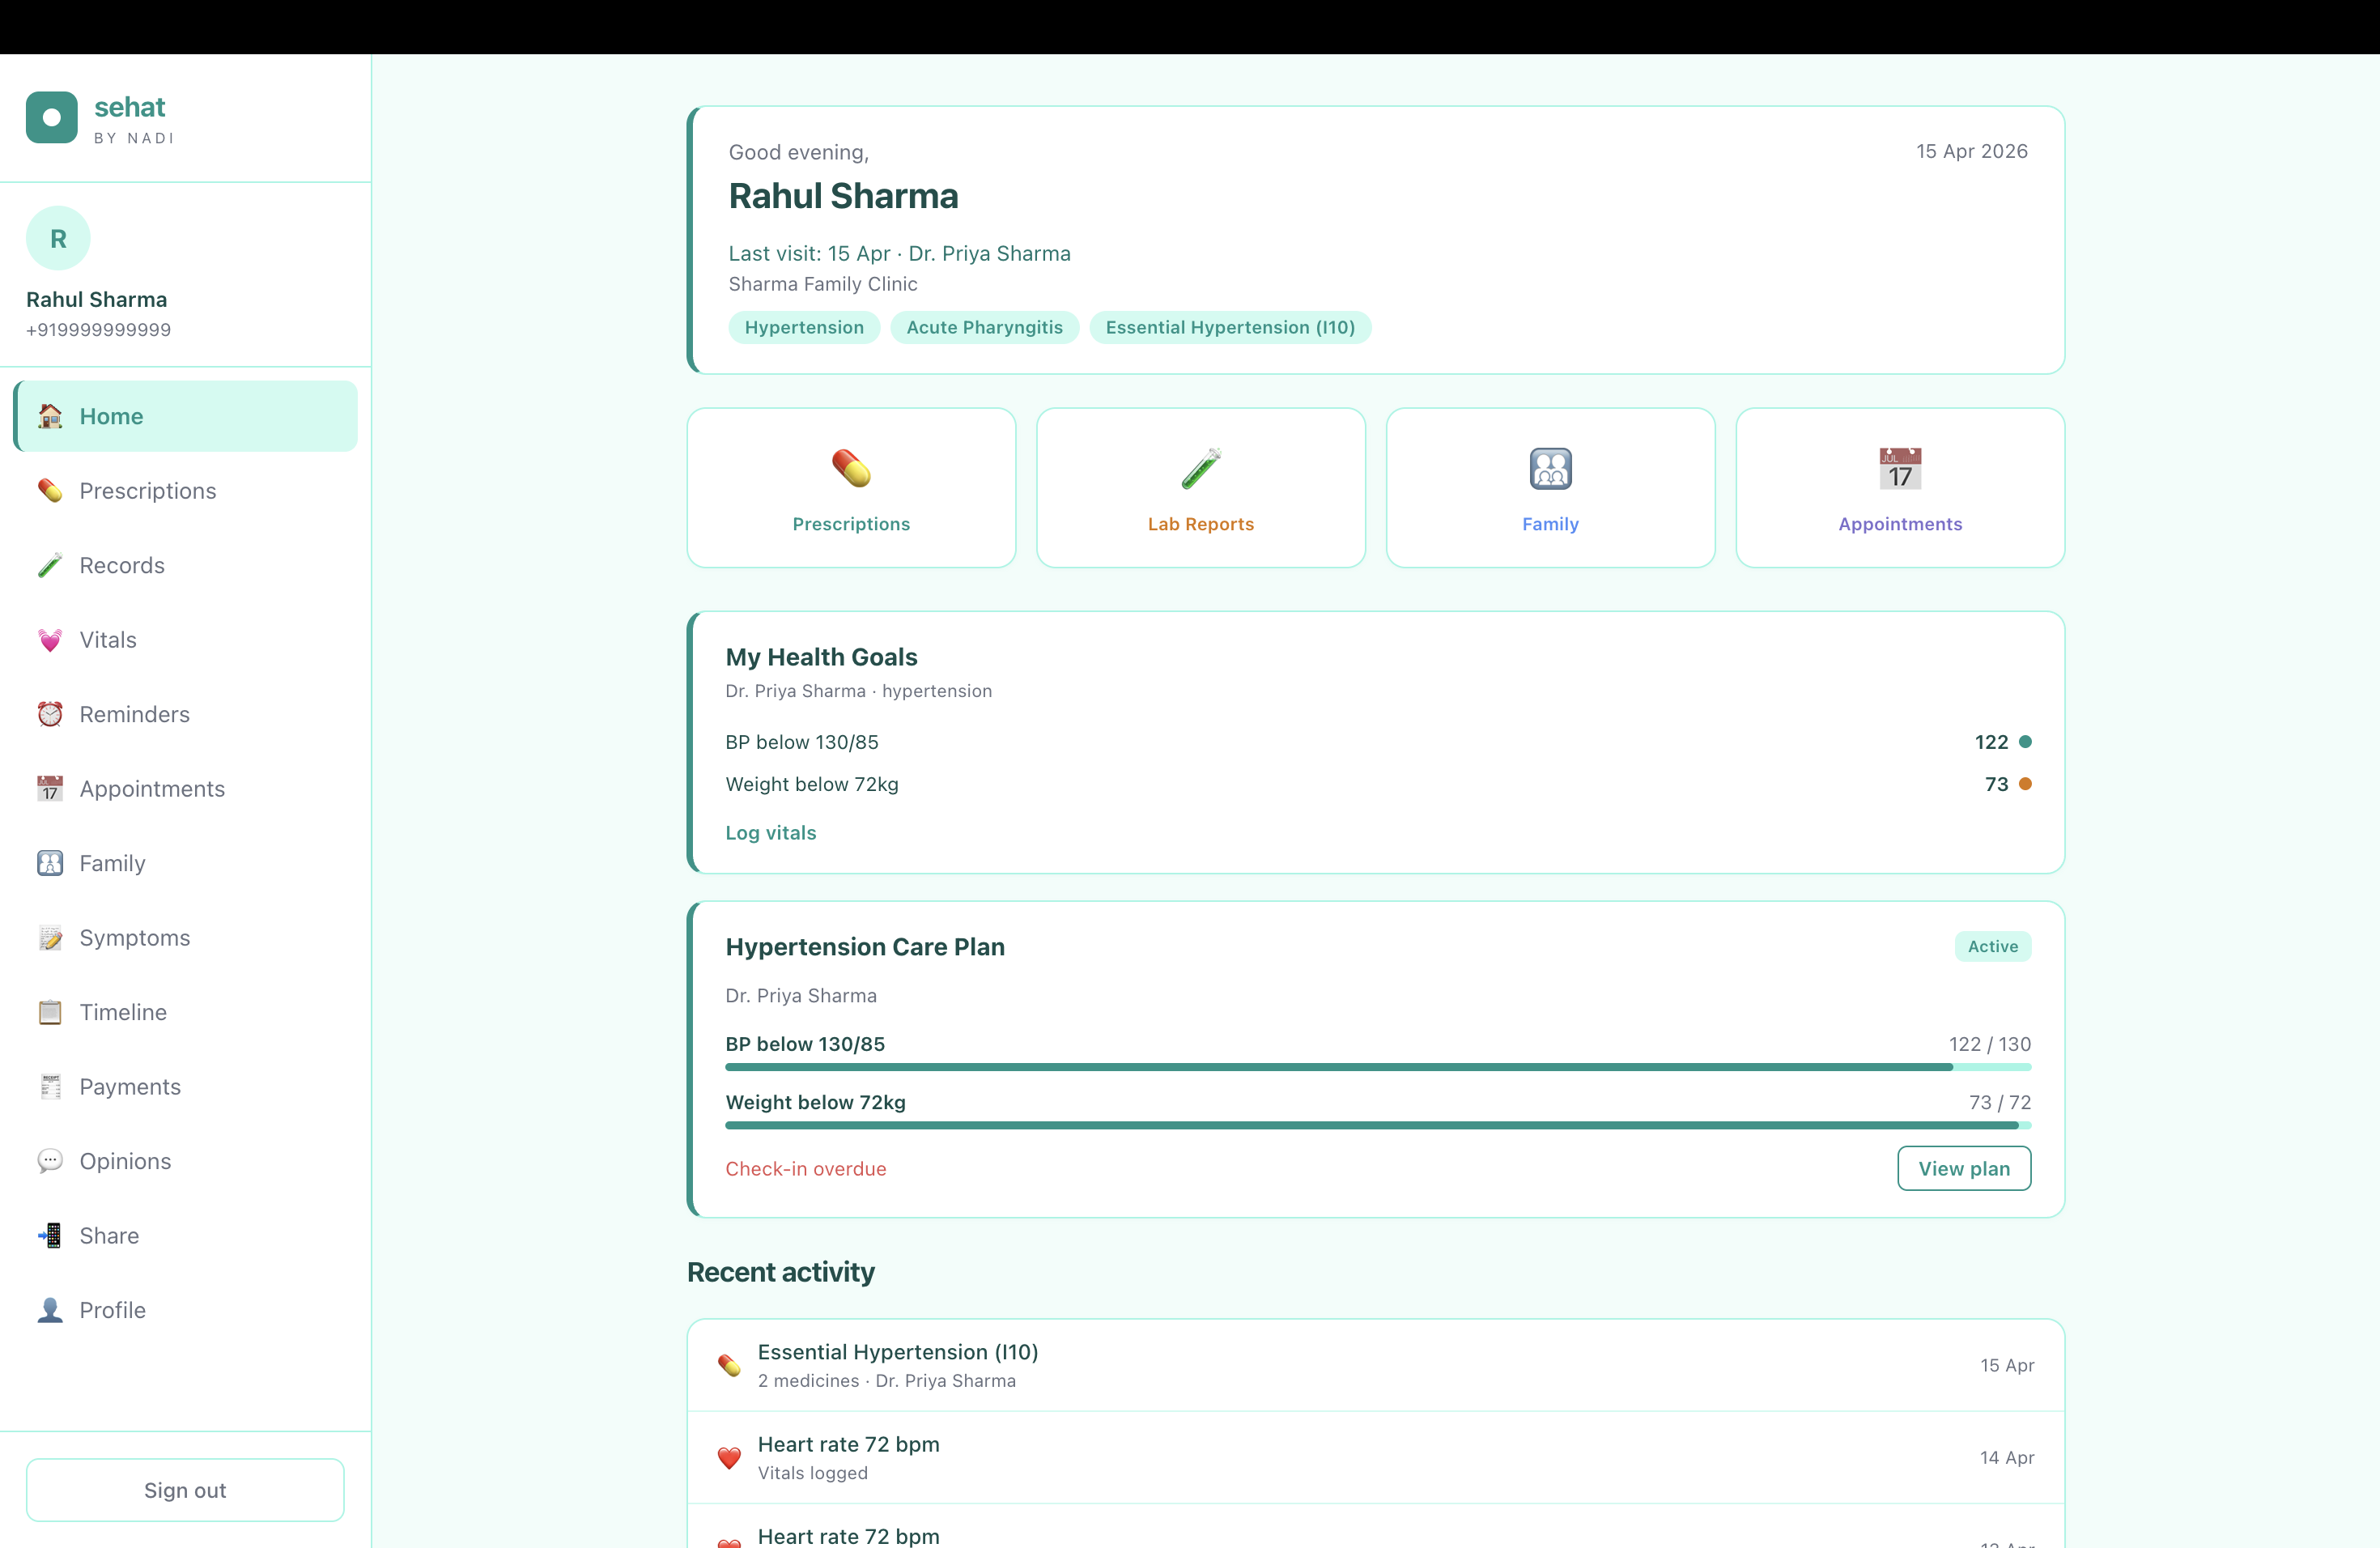
Task: Click the alarm clock icon beside Reminders
Action: (50, 714)
